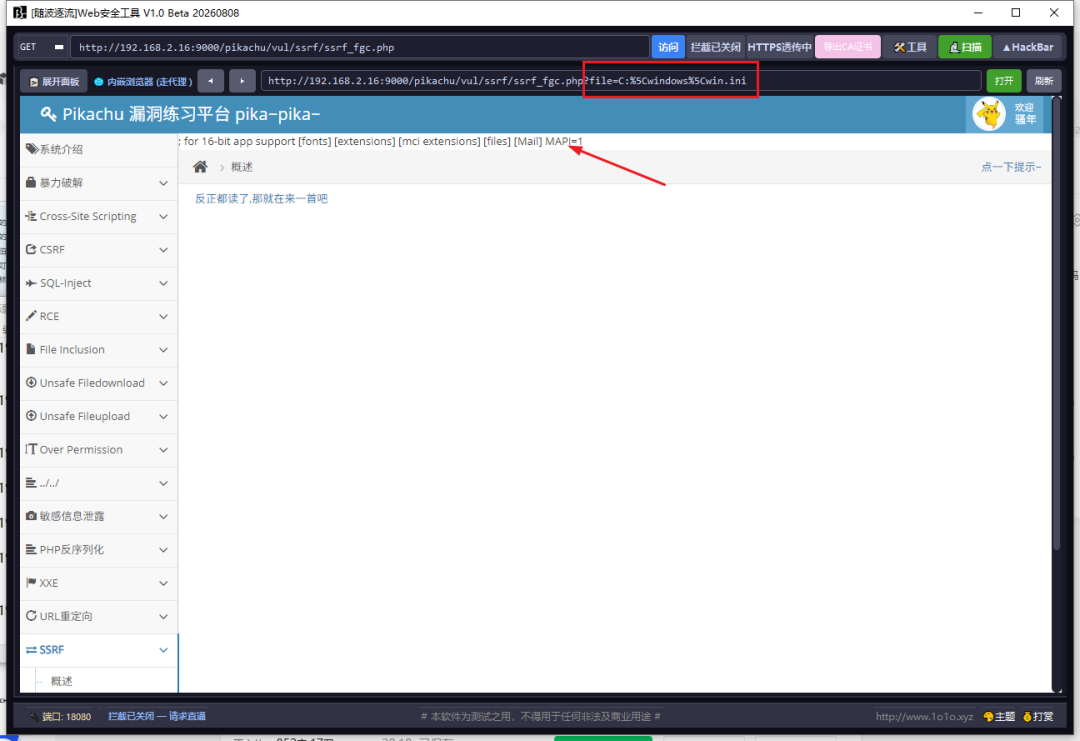Click the browser back arrow button
This screenshot has width=1080, height=741.
211,81
